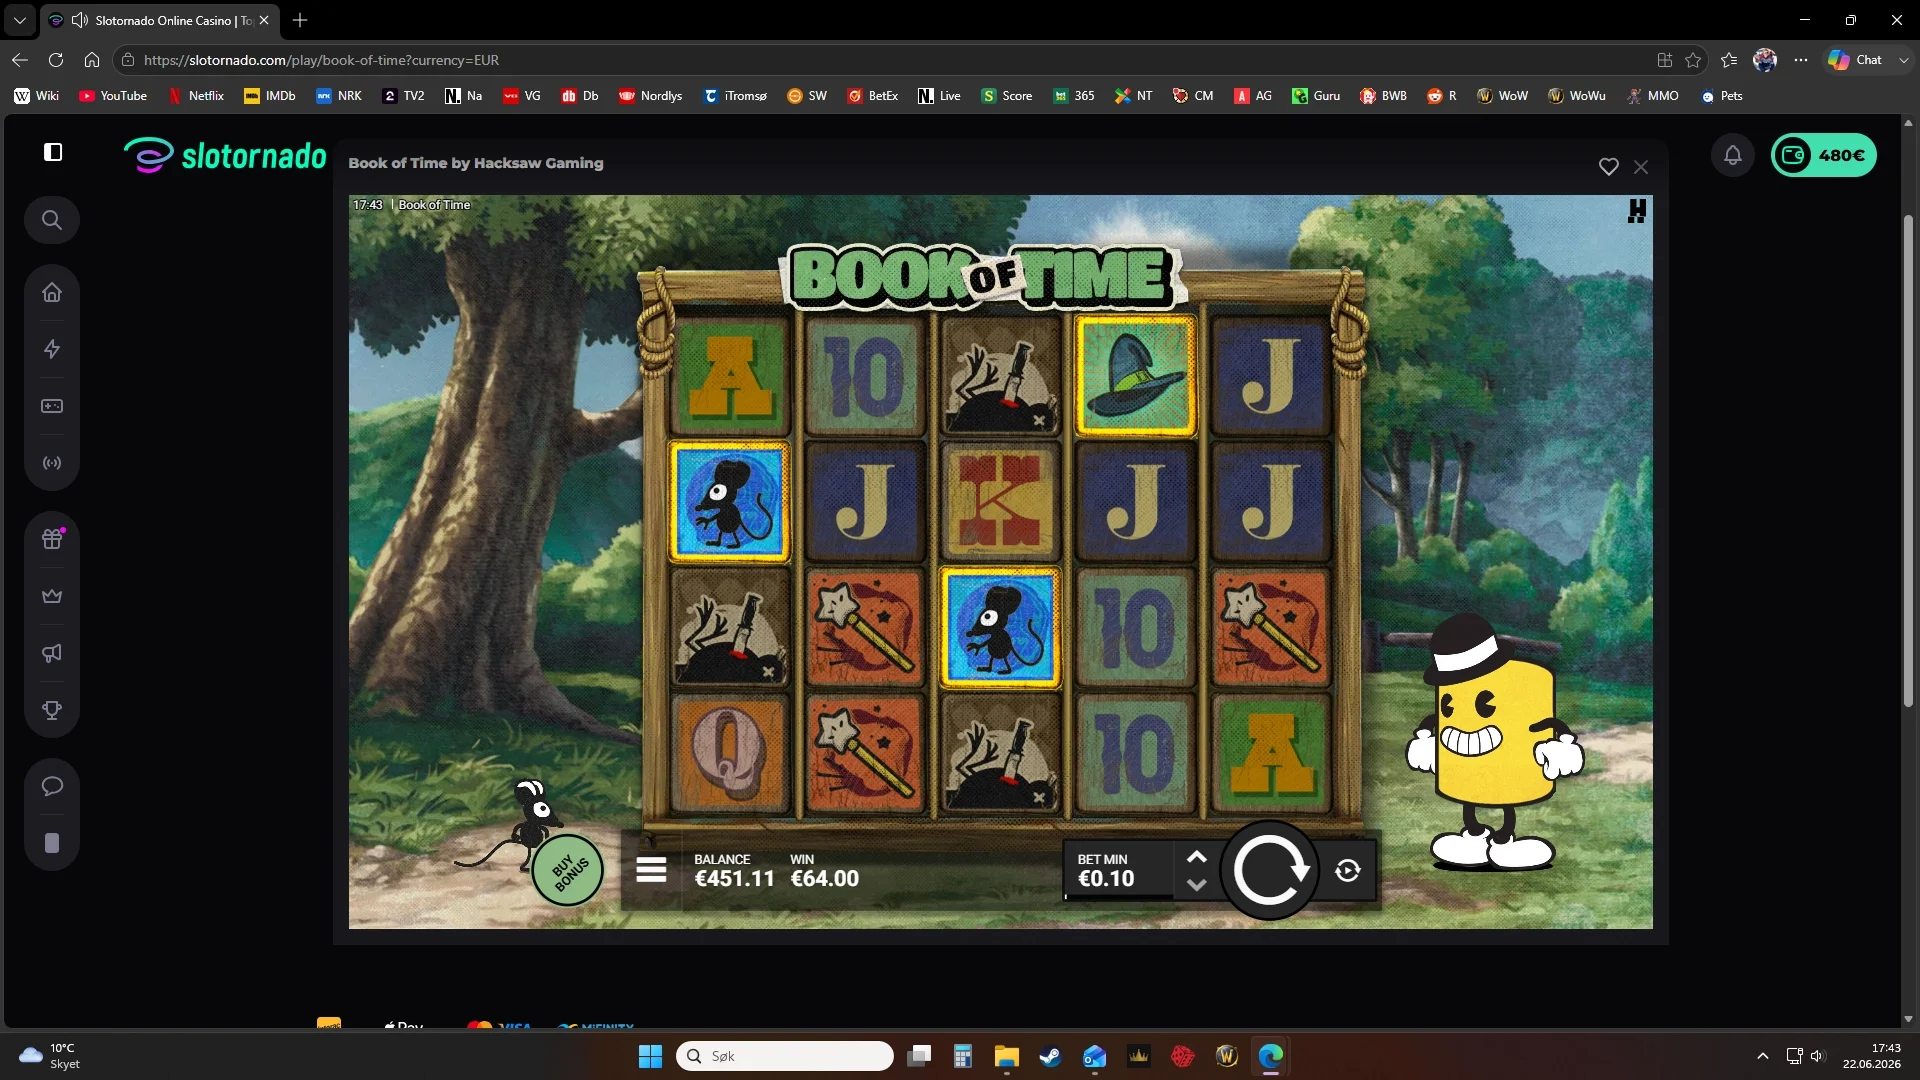1920x1080 pixels.
Task: Open the tab search dropdown
Action: click(x=20, y=20)
